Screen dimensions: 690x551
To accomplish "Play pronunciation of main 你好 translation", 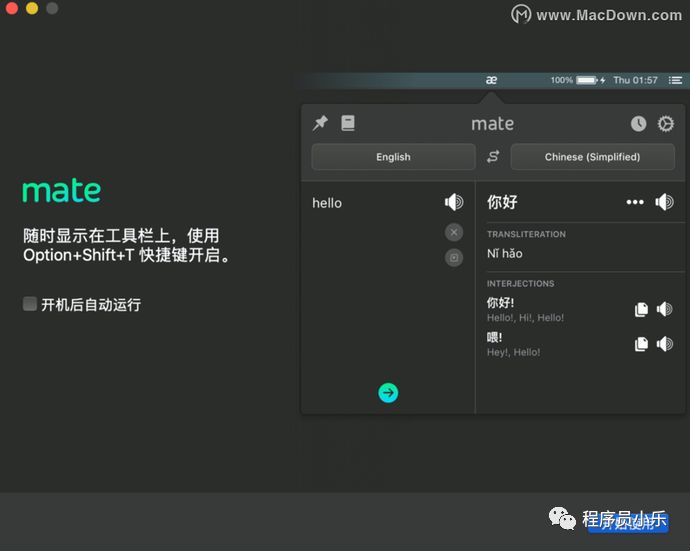I will coord(664,202).
